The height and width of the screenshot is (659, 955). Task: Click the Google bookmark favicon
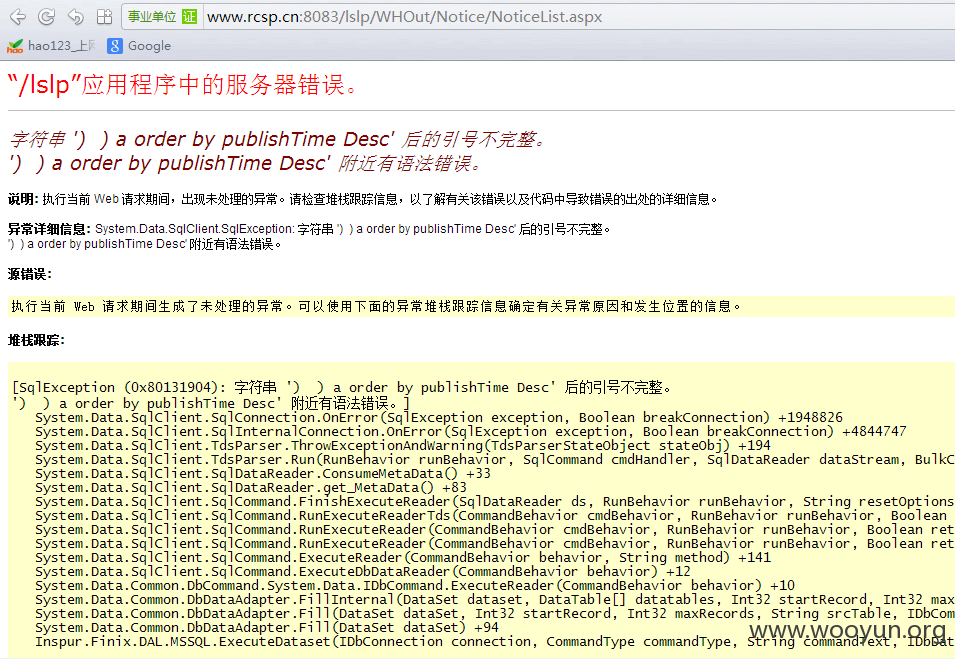pyautogui.click(x=115, y=46)
